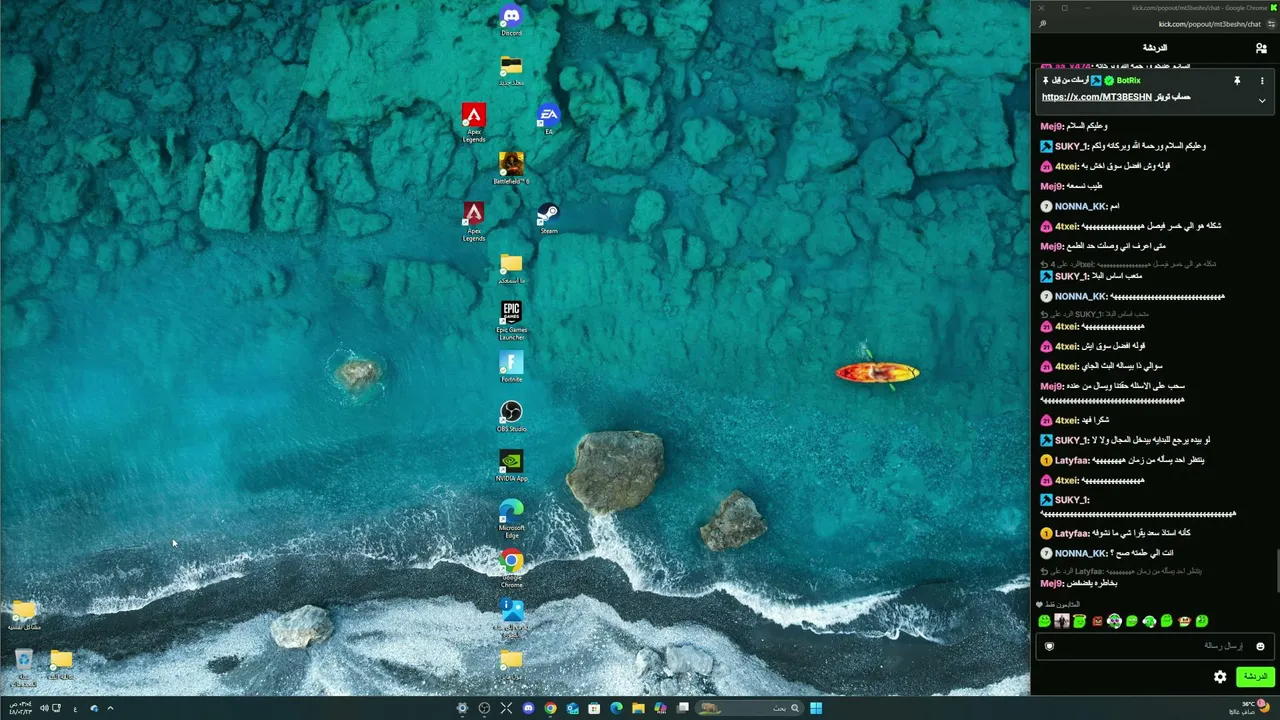Insert the person photo emote
The width and height of the screenshot is (1280, 720).
point(1062,621)
